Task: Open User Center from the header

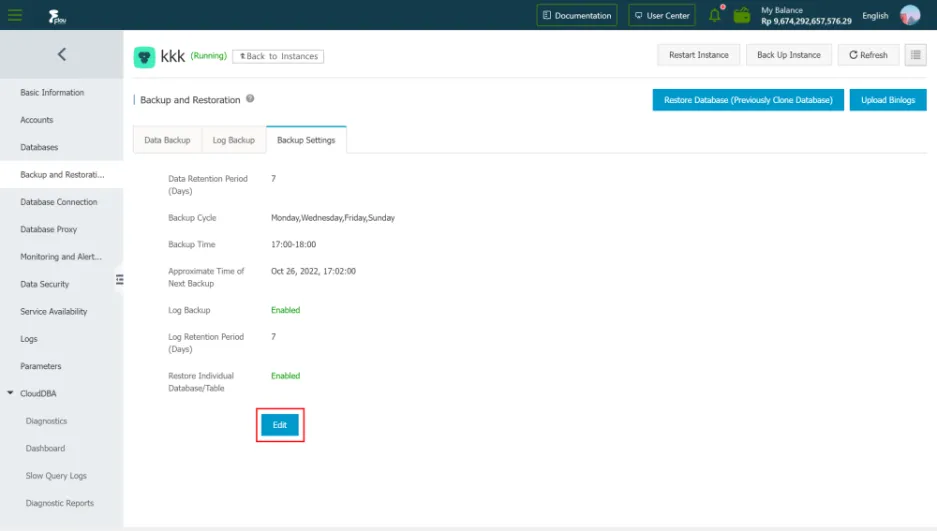Action: point(662,16)
